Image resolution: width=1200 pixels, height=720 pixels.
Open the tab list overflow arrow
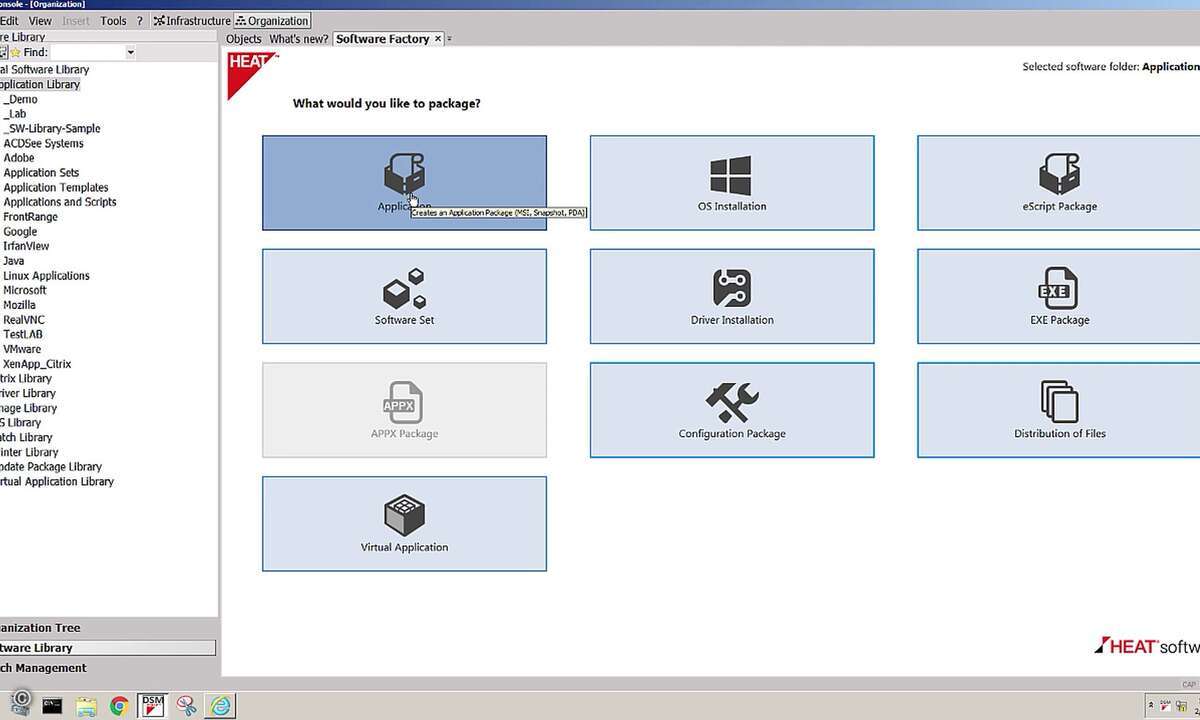click(449, 39)
